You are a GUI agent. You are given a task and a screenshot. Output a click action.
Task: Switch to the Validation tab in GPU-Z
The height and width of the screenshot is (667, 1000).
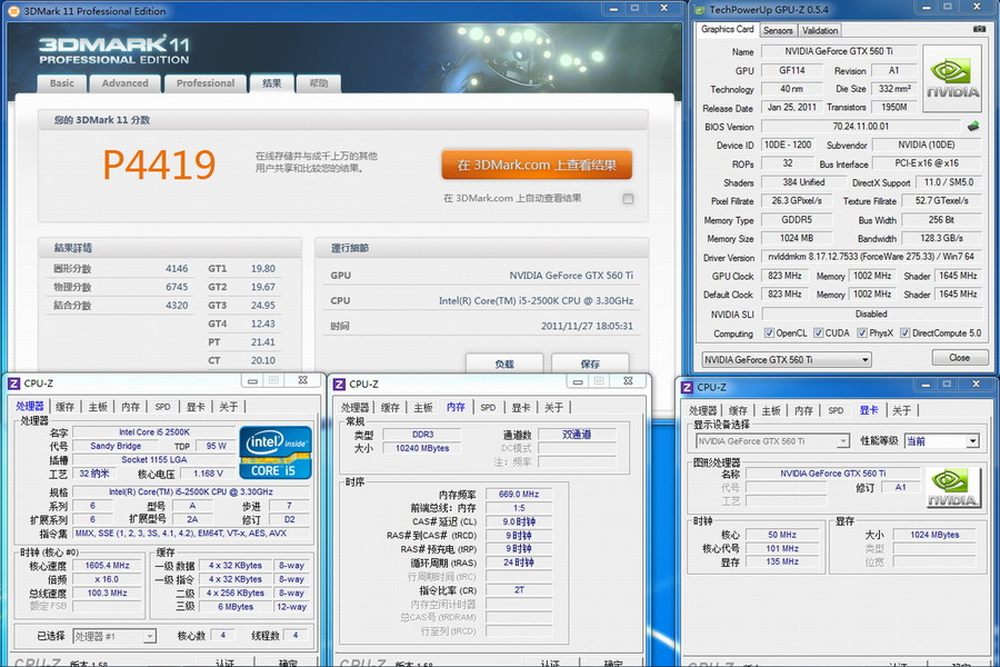(820, 31)
